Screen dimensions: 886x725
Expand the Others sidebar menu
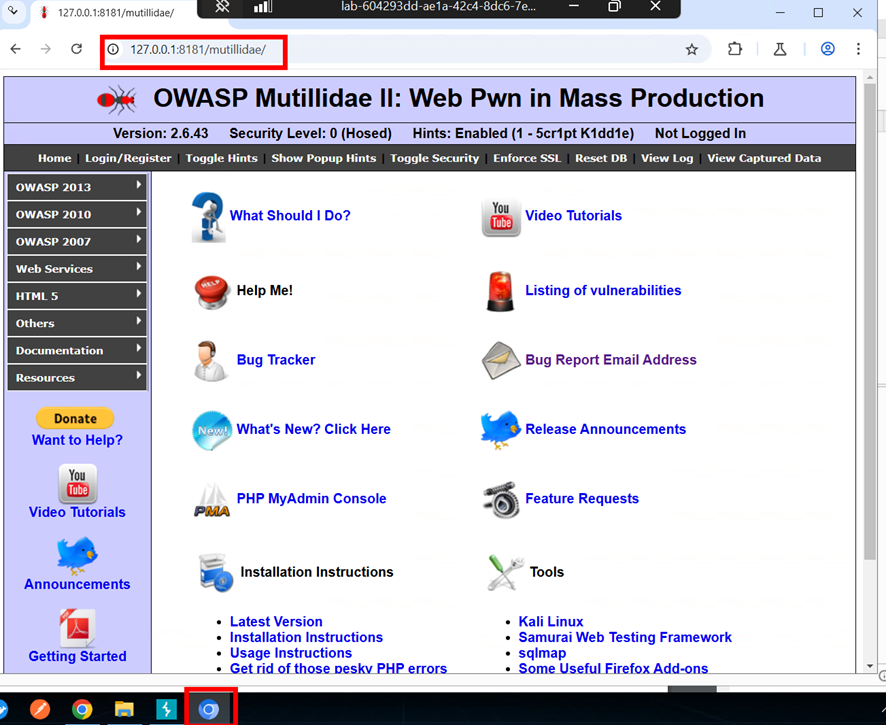pyautogui.click(x=77, y=323)
